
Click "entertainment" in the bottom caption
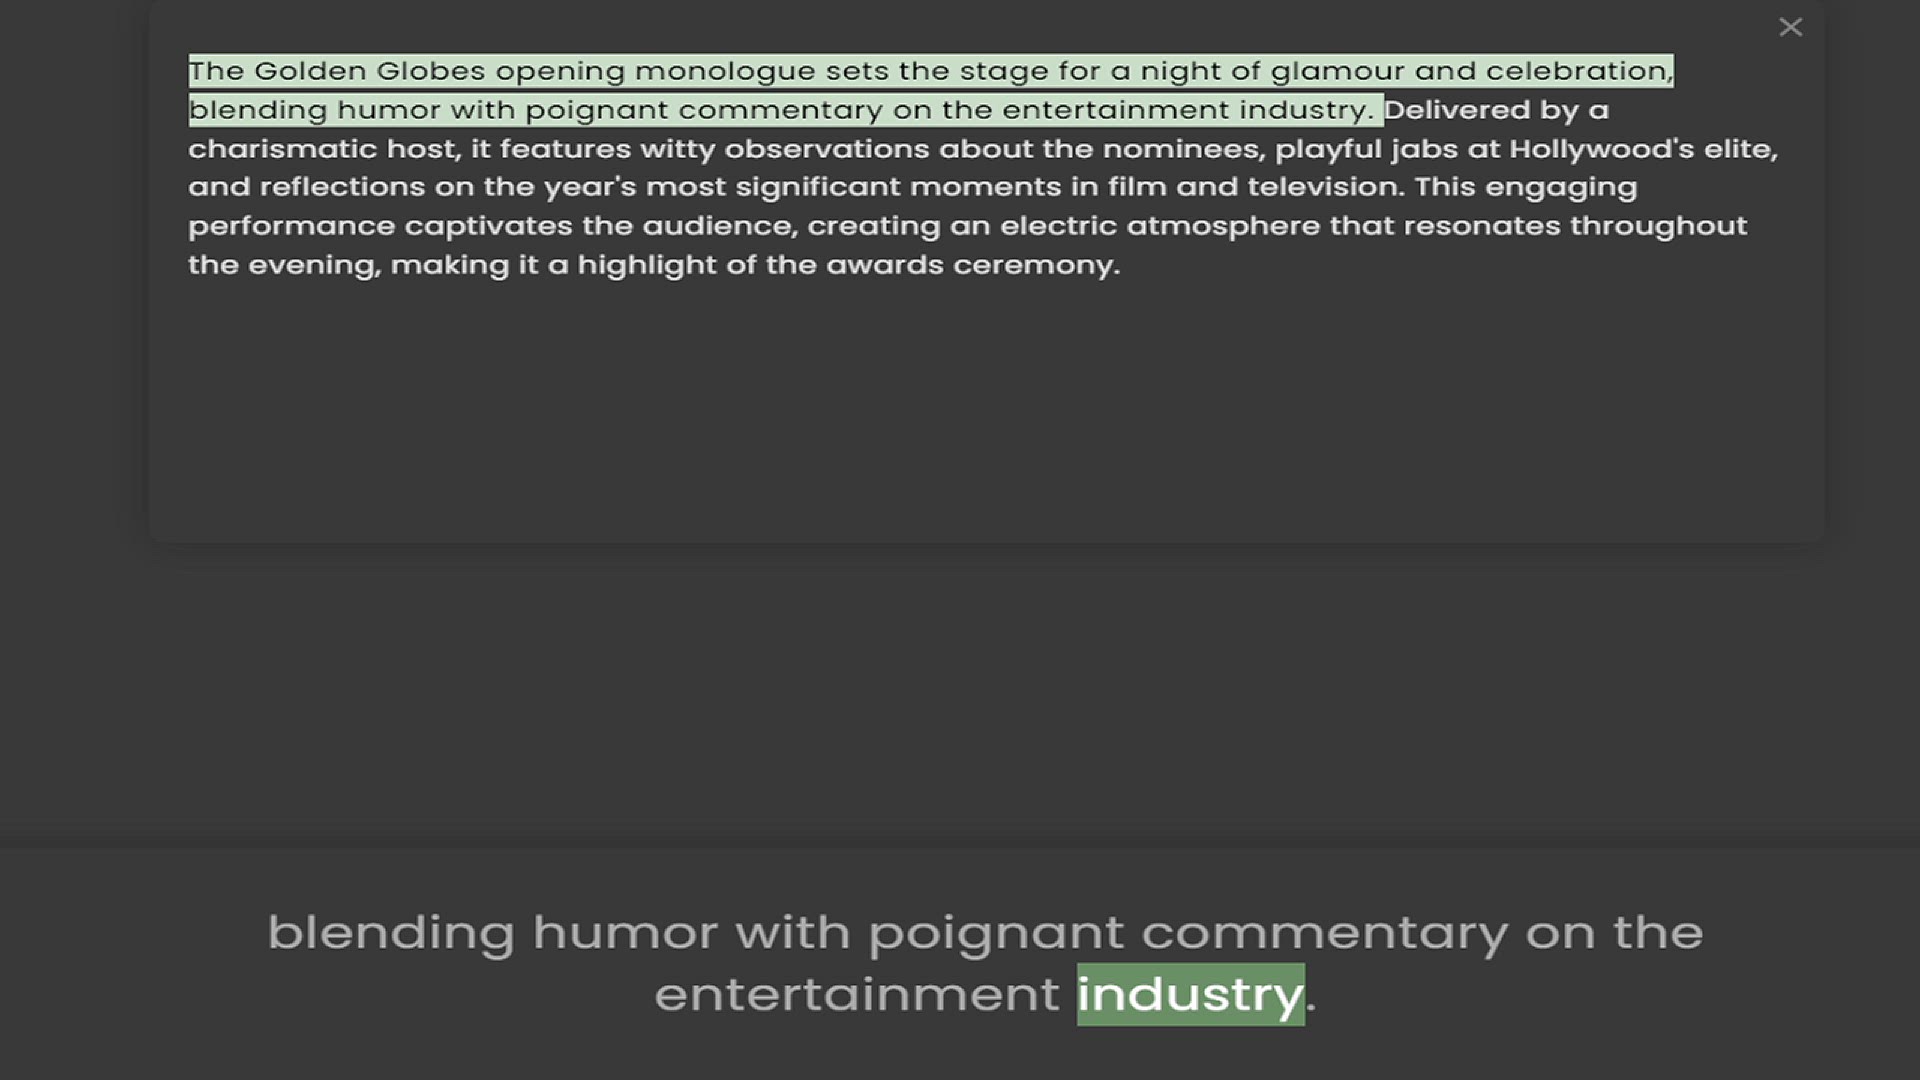click(x=856, y=994)
